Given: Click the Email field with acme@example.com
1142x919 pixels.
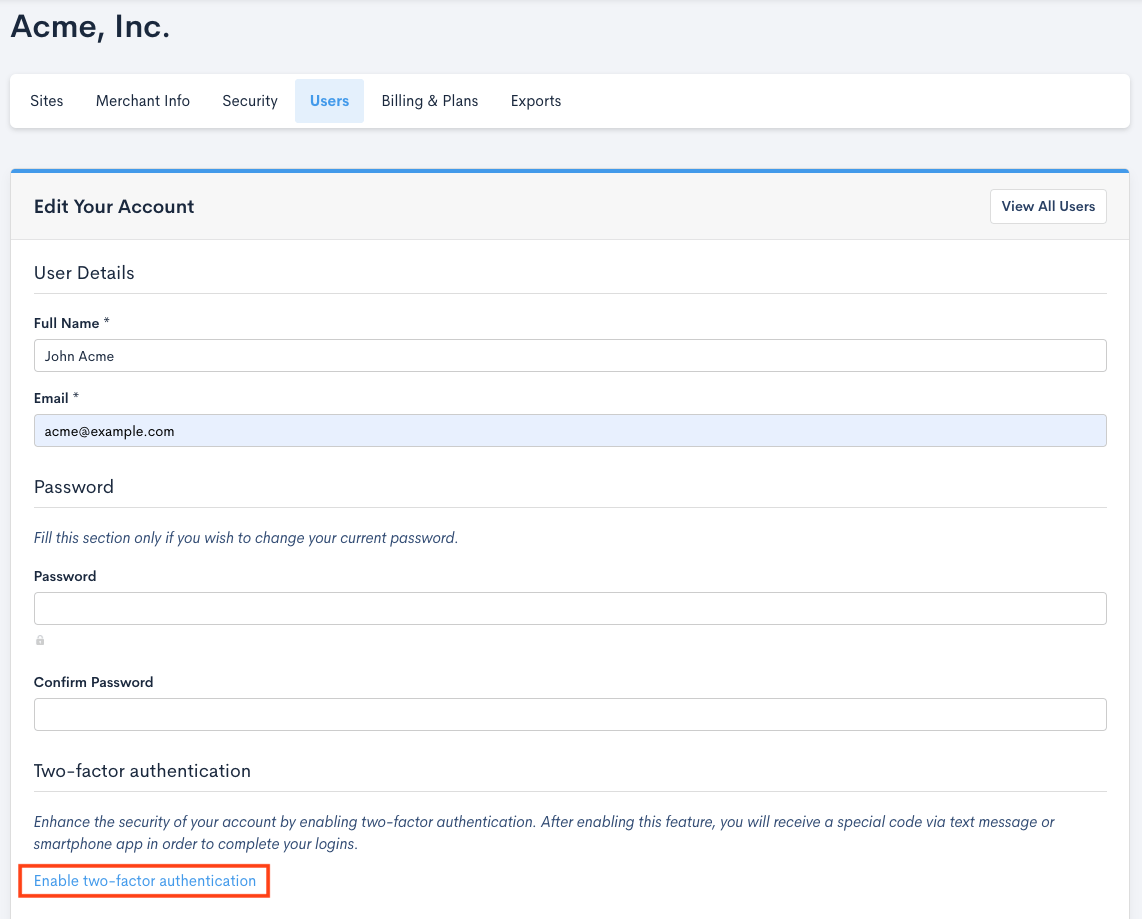Looking at the screenshot, I should coord(570,431).
